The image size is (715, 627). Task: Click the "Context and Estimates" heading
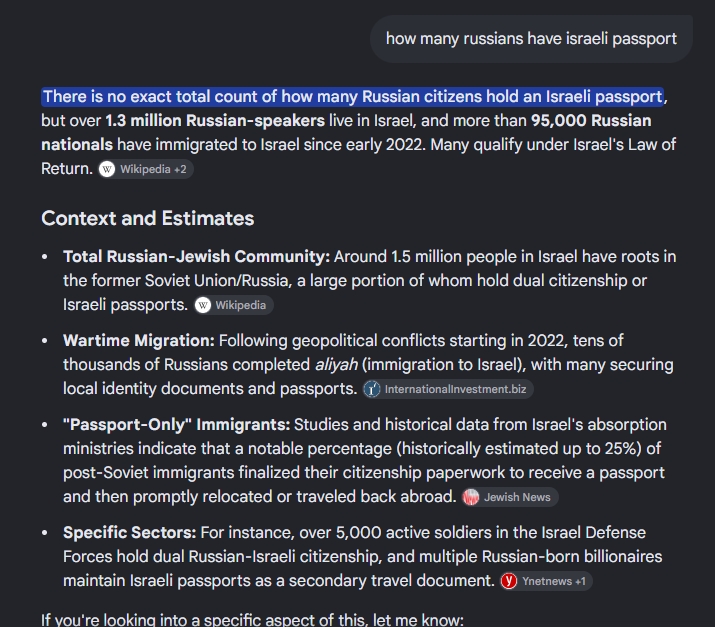click(147, 218)
